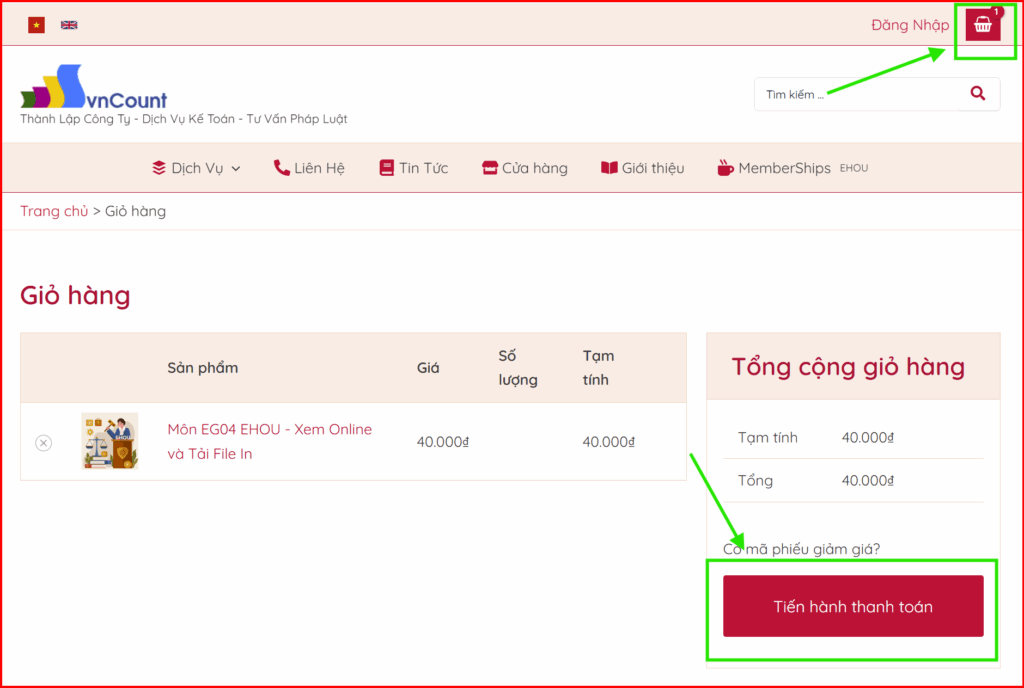
Task: Open the Tin Tức menu item
Action: pyautogui.click(x=414, y=168)
